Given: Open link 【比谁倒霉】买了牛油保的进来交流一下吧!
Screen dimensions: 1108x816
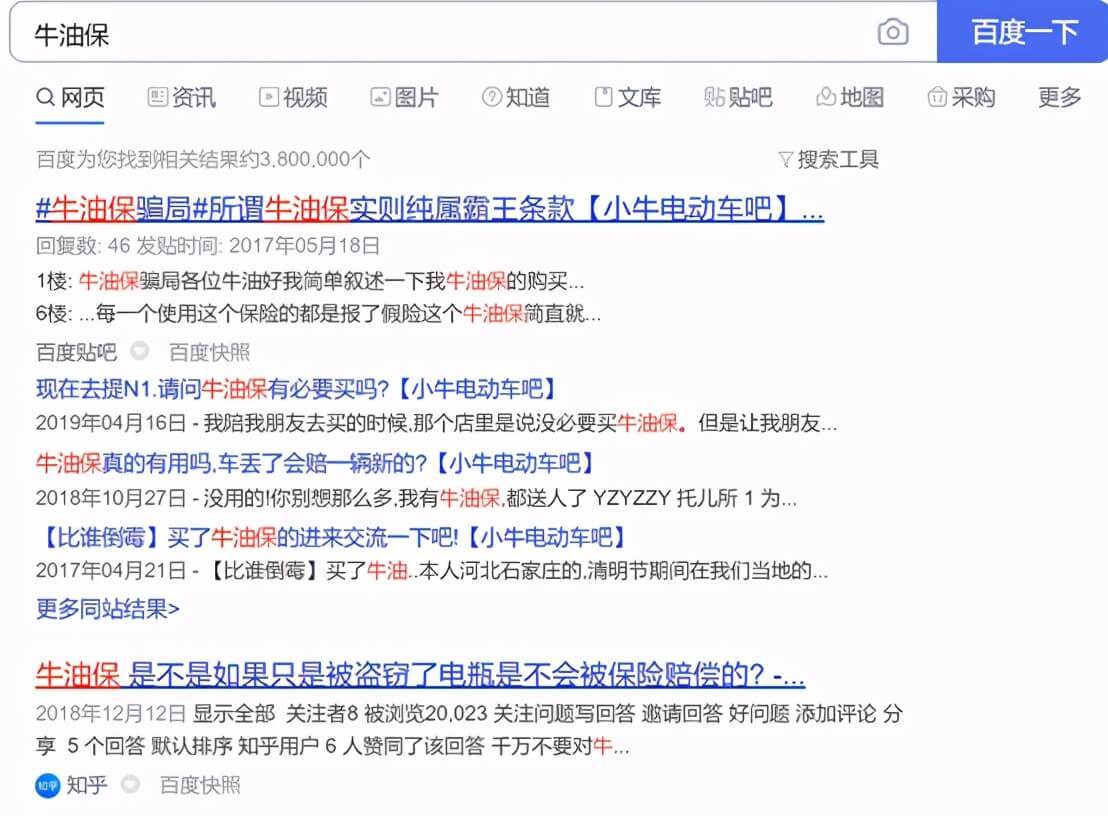Looking at the screenshot, I should click(331, 538).
